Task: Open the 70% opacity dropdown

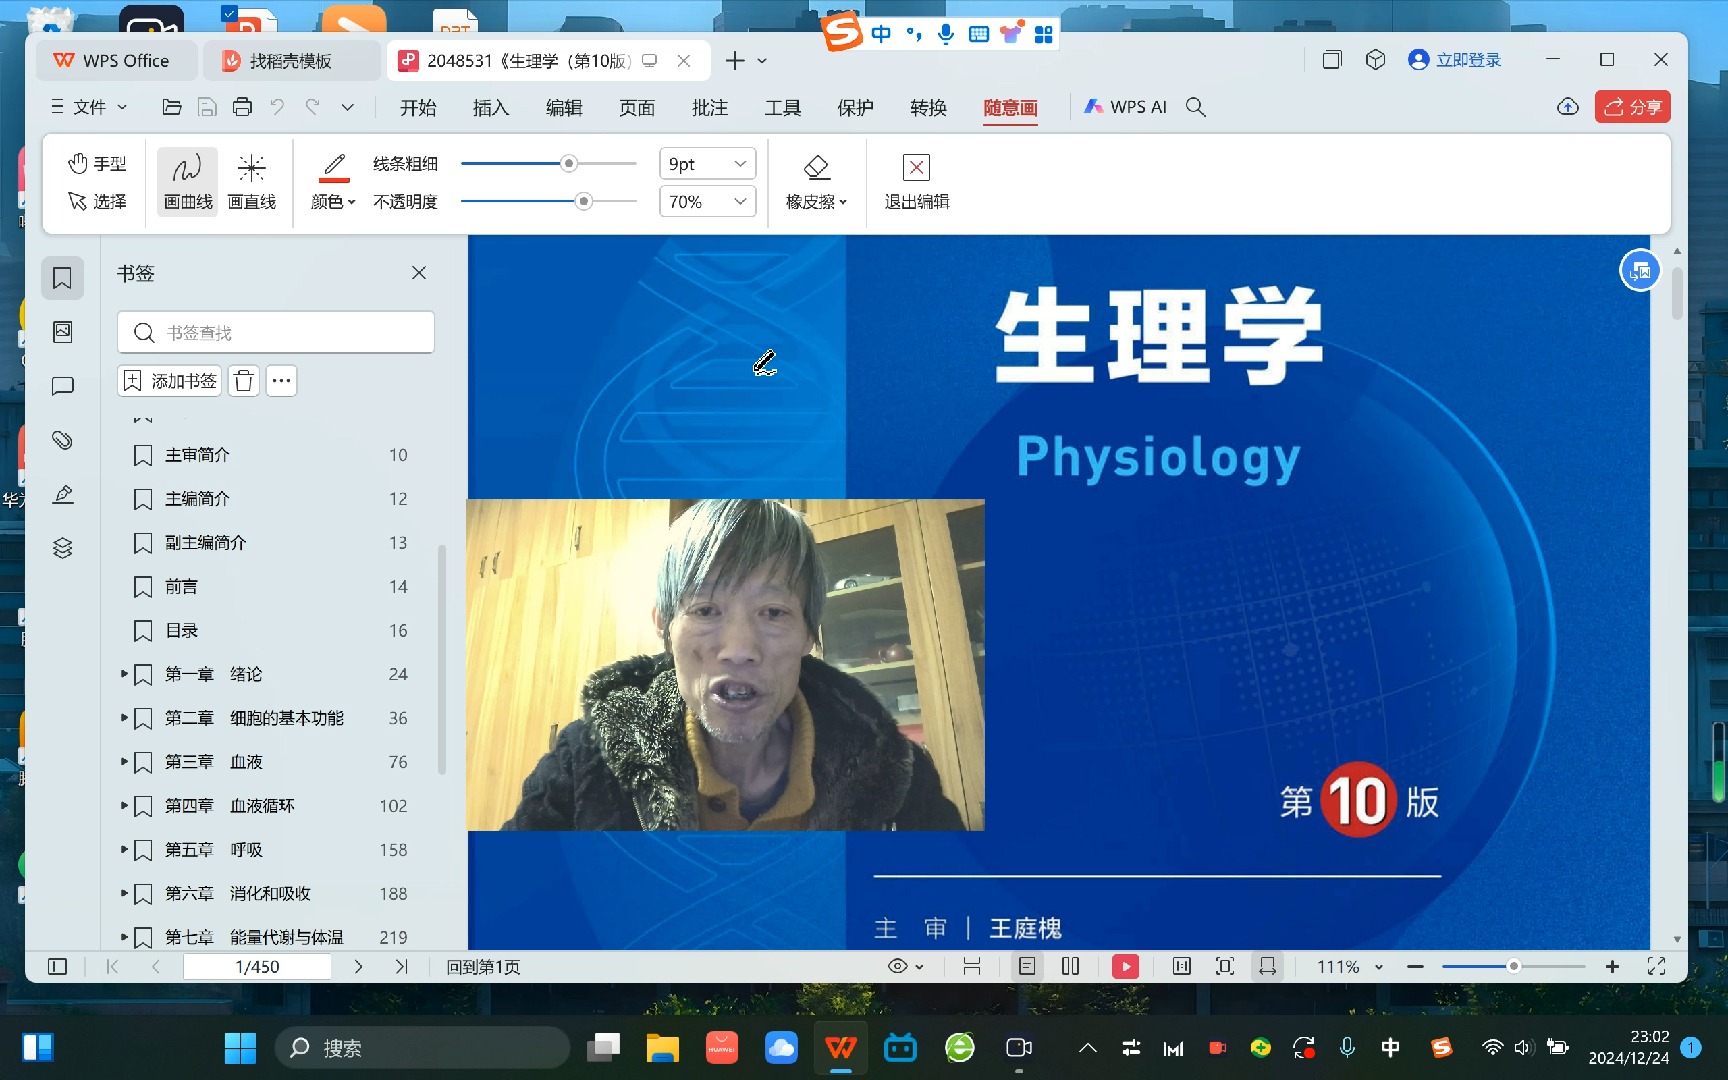Action: coord(707,201)
